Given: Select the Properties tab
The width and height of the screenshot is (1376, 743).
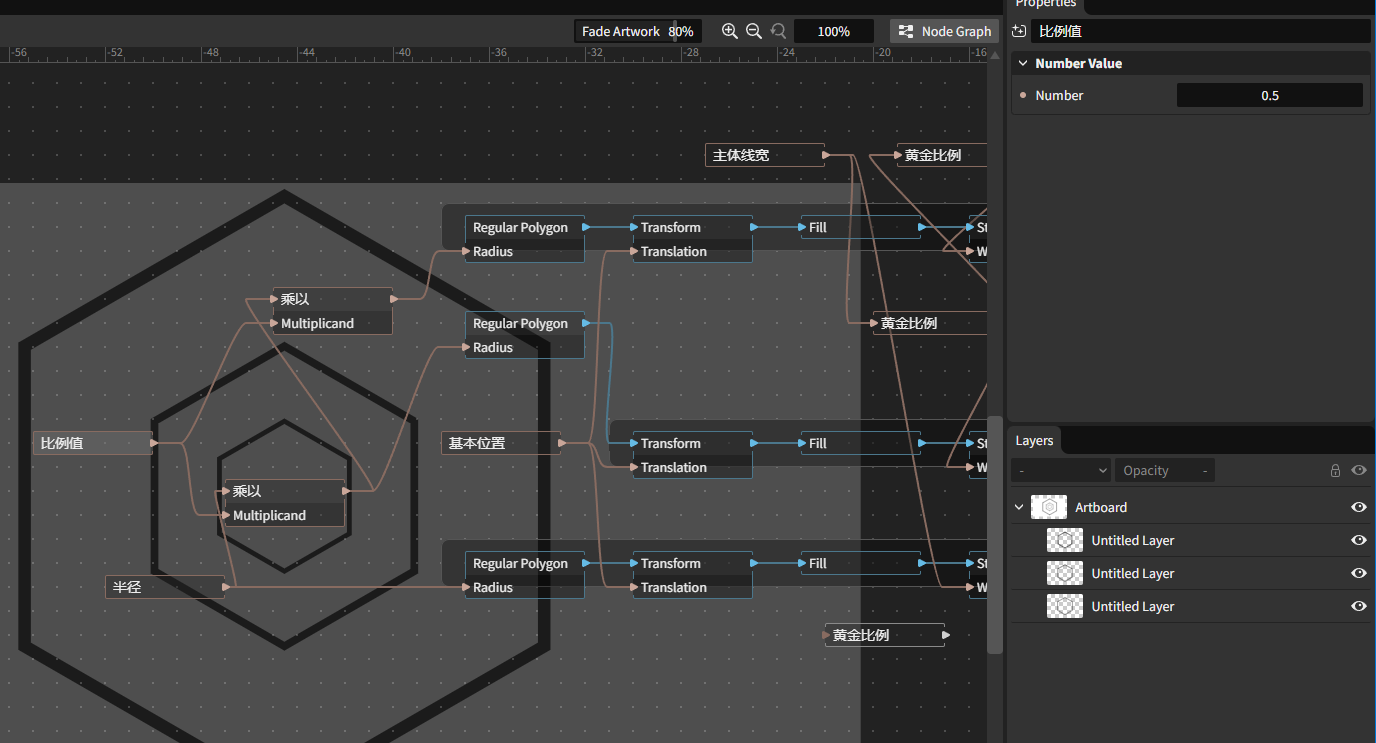Looking at the screenshot, I should [1045, 4].
